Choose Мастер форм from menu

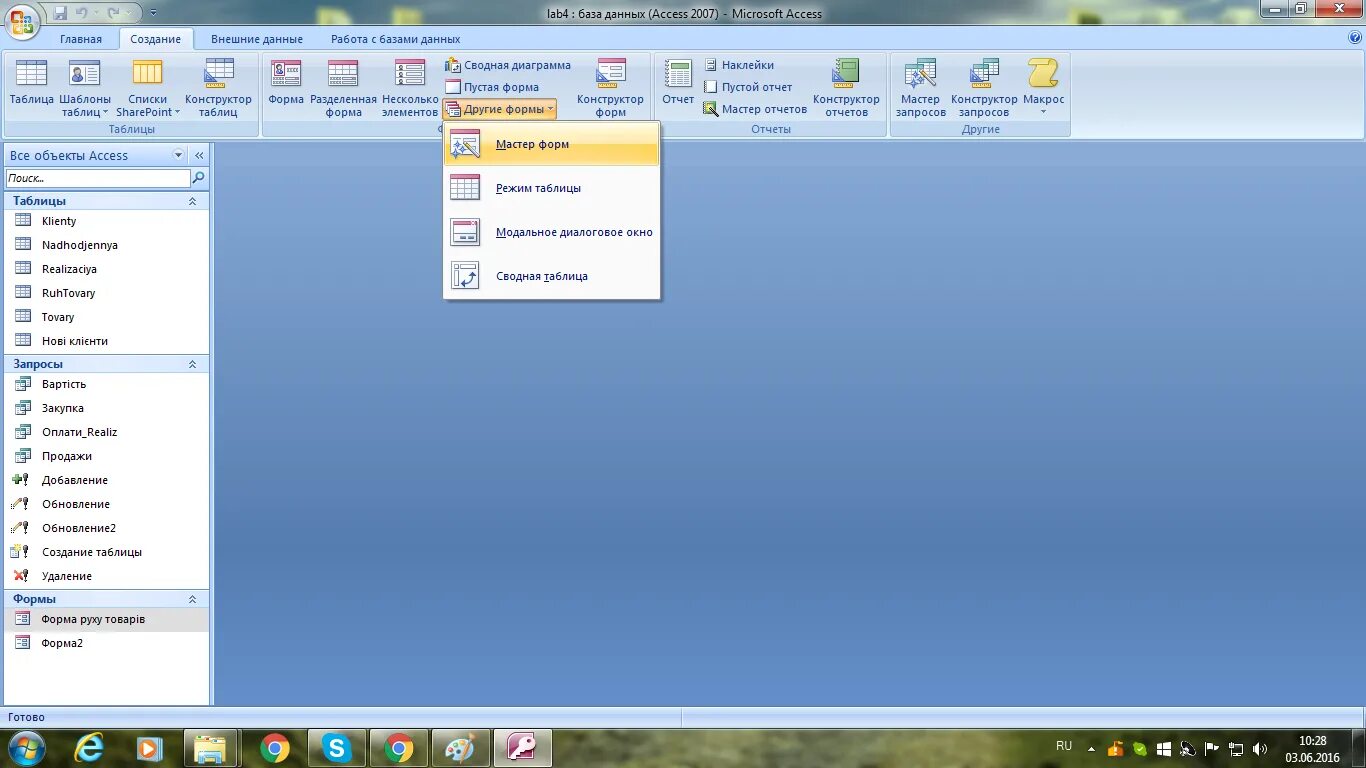click(552, 144)
